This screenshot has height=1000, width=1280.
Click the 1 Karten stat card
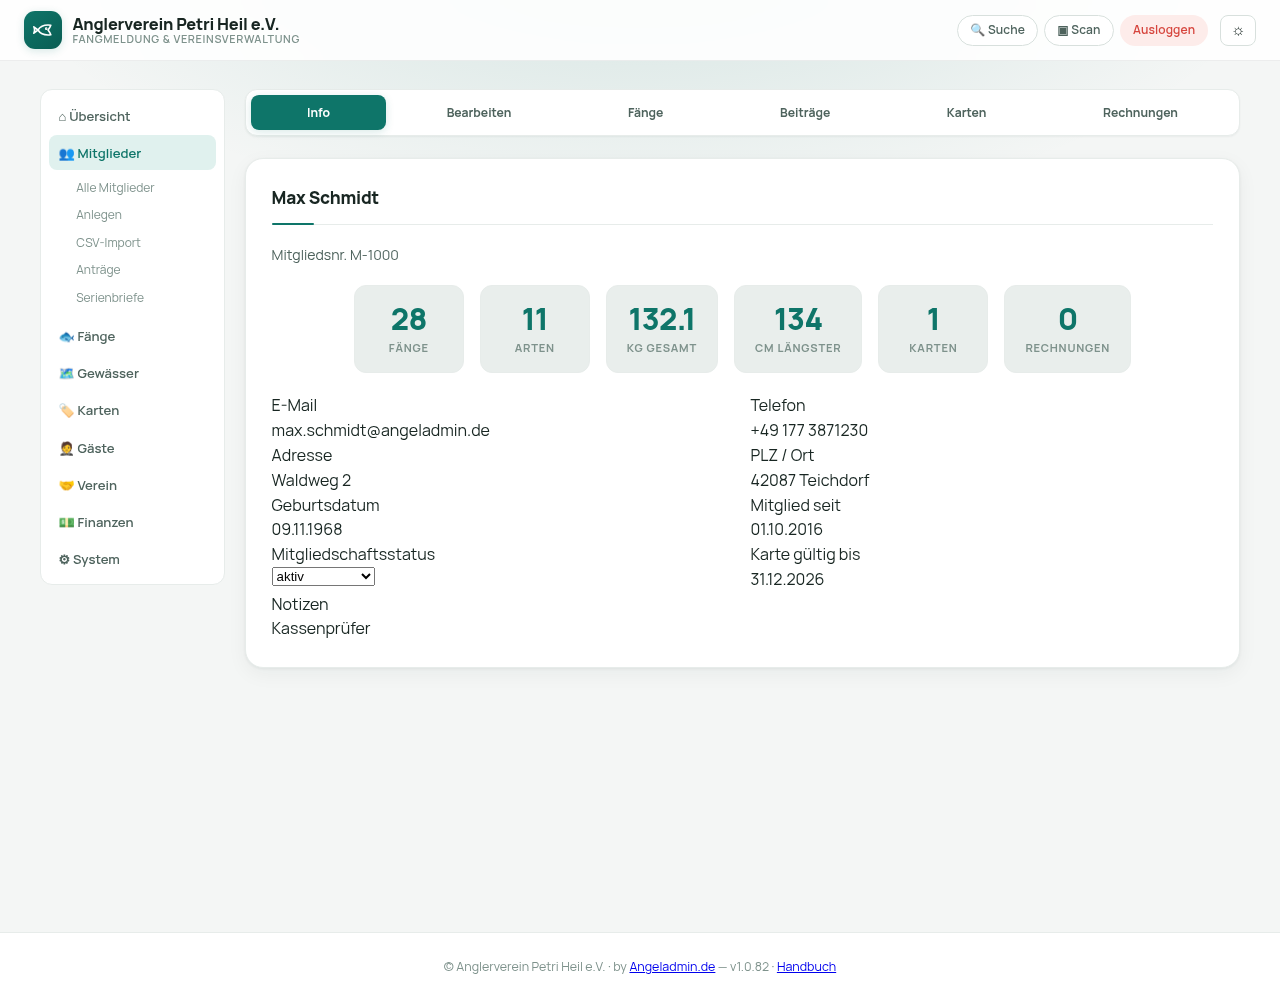(933, 329)
